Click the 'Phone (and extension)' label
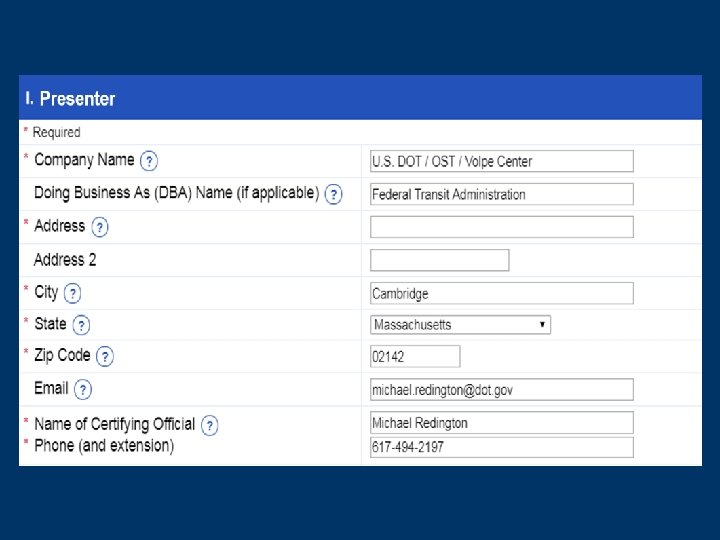This screenshot has width=720, height=540. coord(104,446)
